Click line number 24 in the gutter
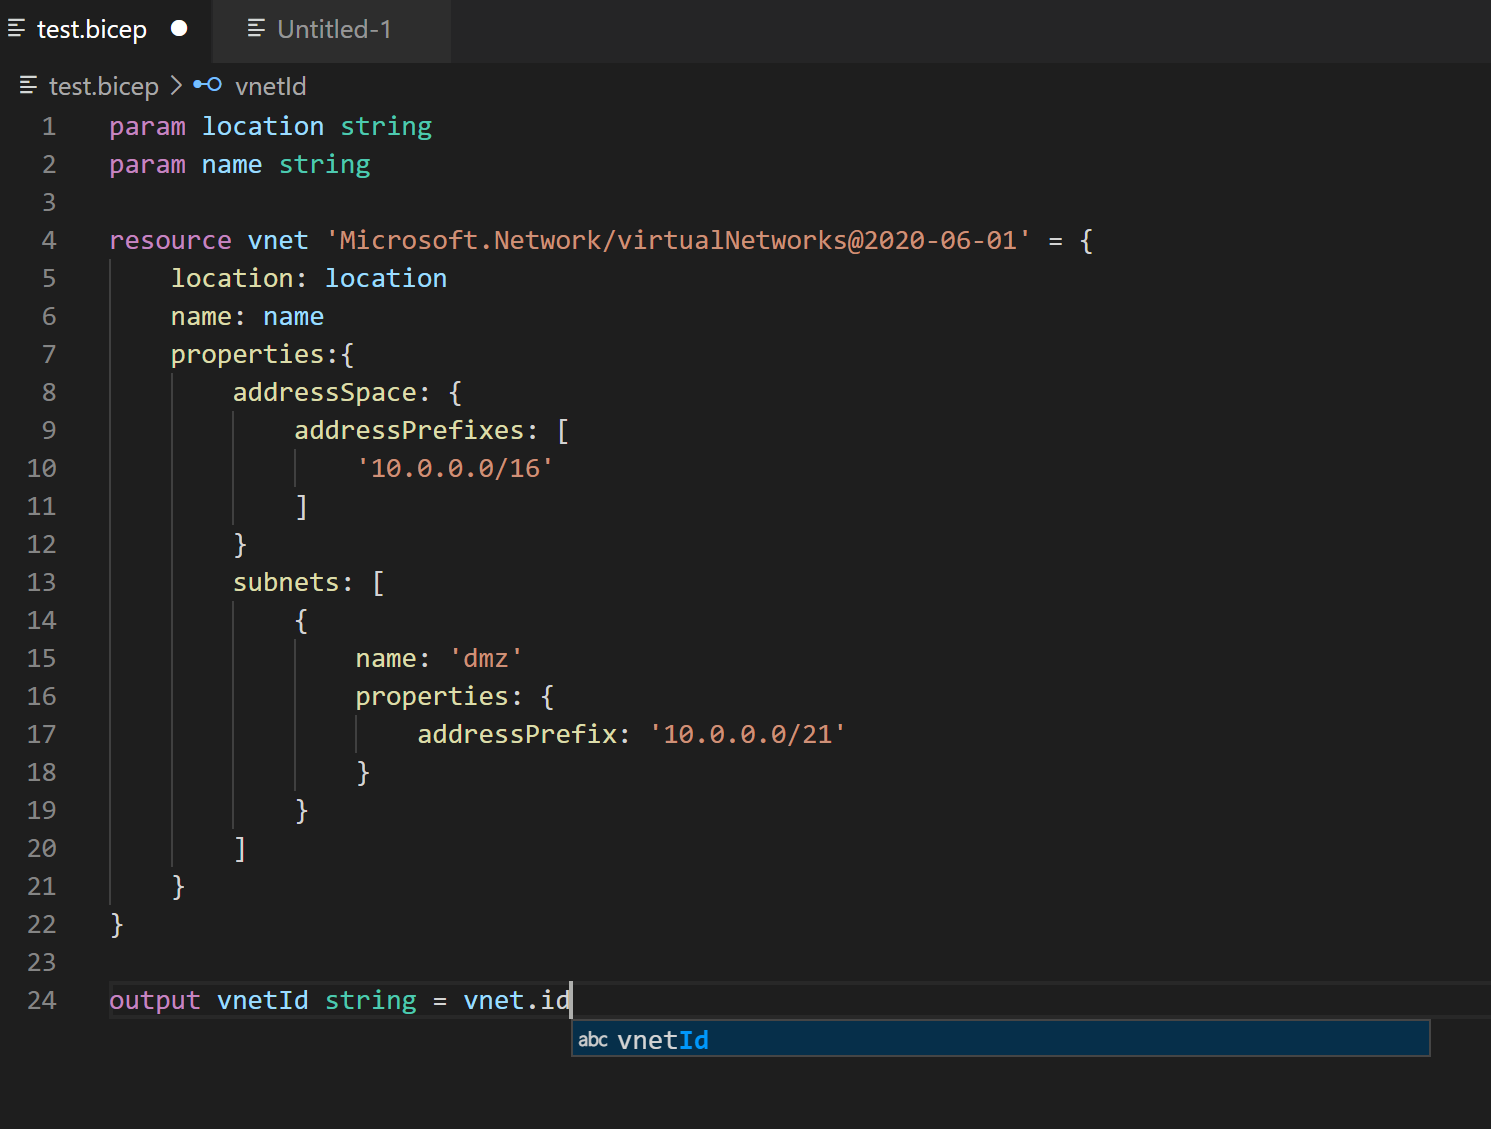This screenshot has width=1491, height=1129. click(41, 1000)
